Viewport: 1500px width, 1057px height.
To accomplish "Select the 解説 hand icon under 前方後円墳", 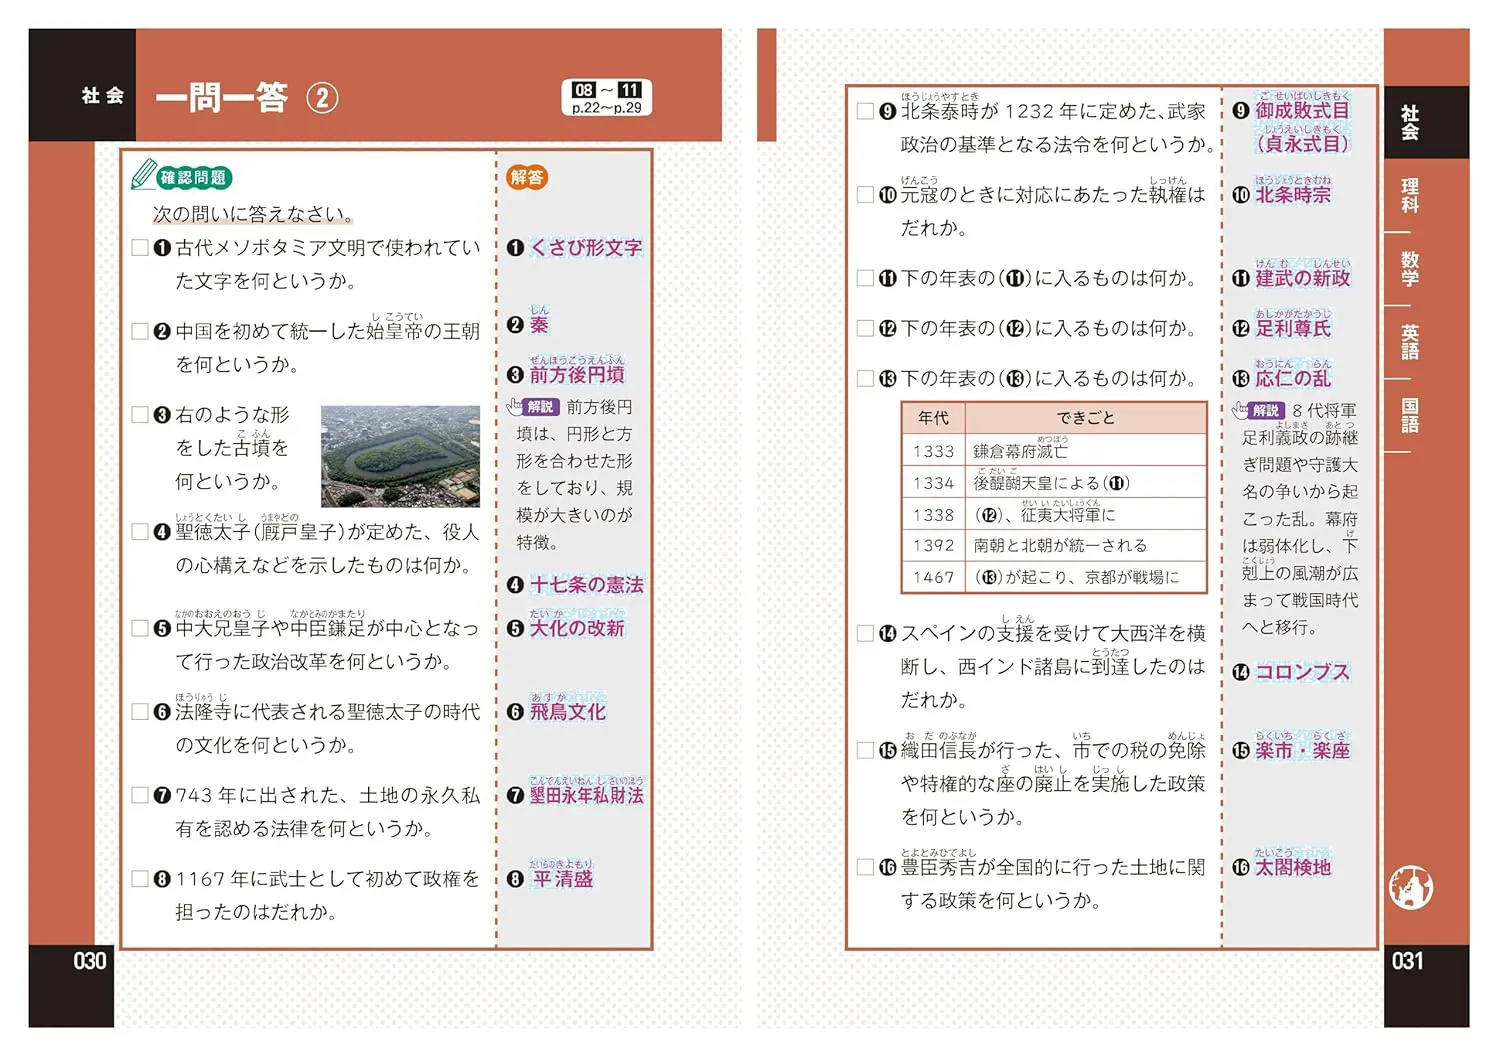I will tap(515, 406).
